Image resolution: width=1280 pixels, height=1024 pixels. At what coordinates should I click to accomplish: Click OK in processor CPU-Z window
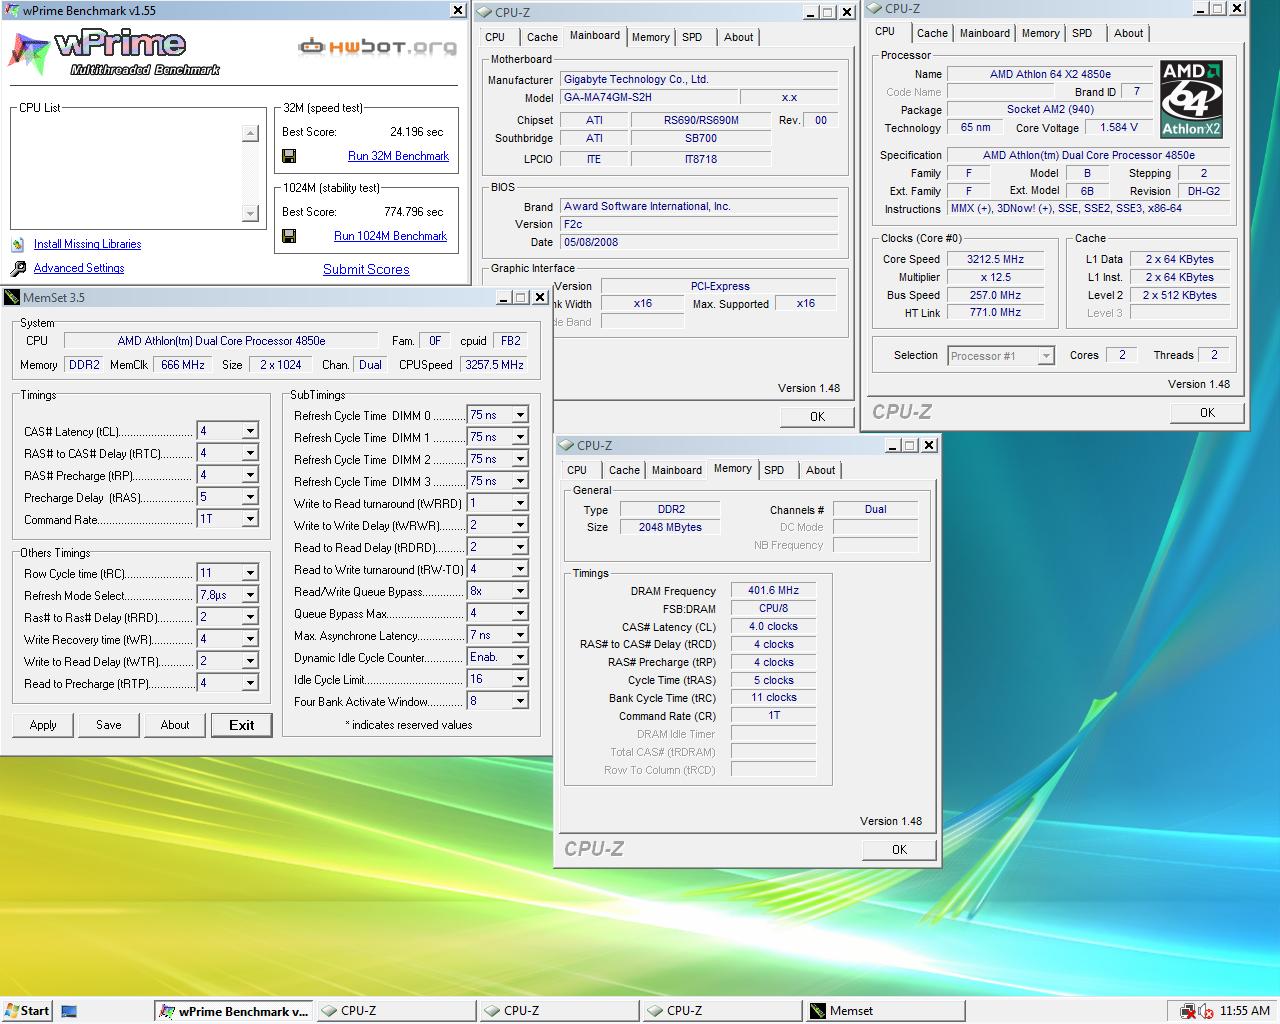coord(1207,412)
